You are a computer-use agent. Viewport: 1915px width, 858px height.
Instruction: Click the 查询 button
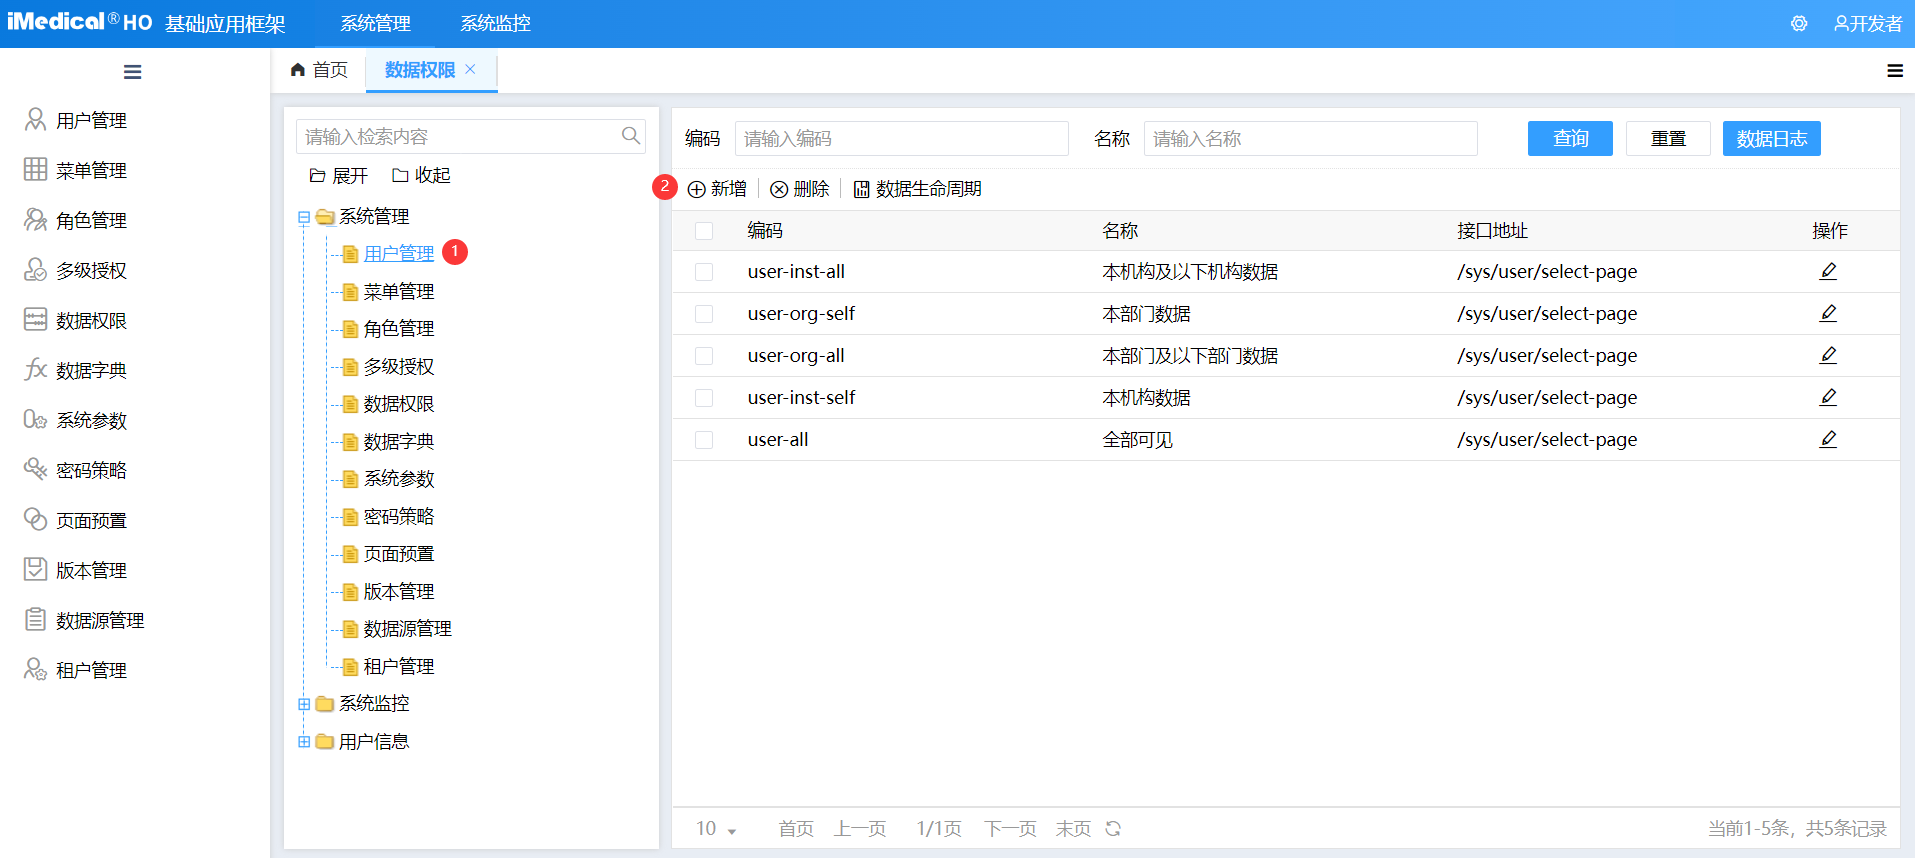(x=1570, y=138)
